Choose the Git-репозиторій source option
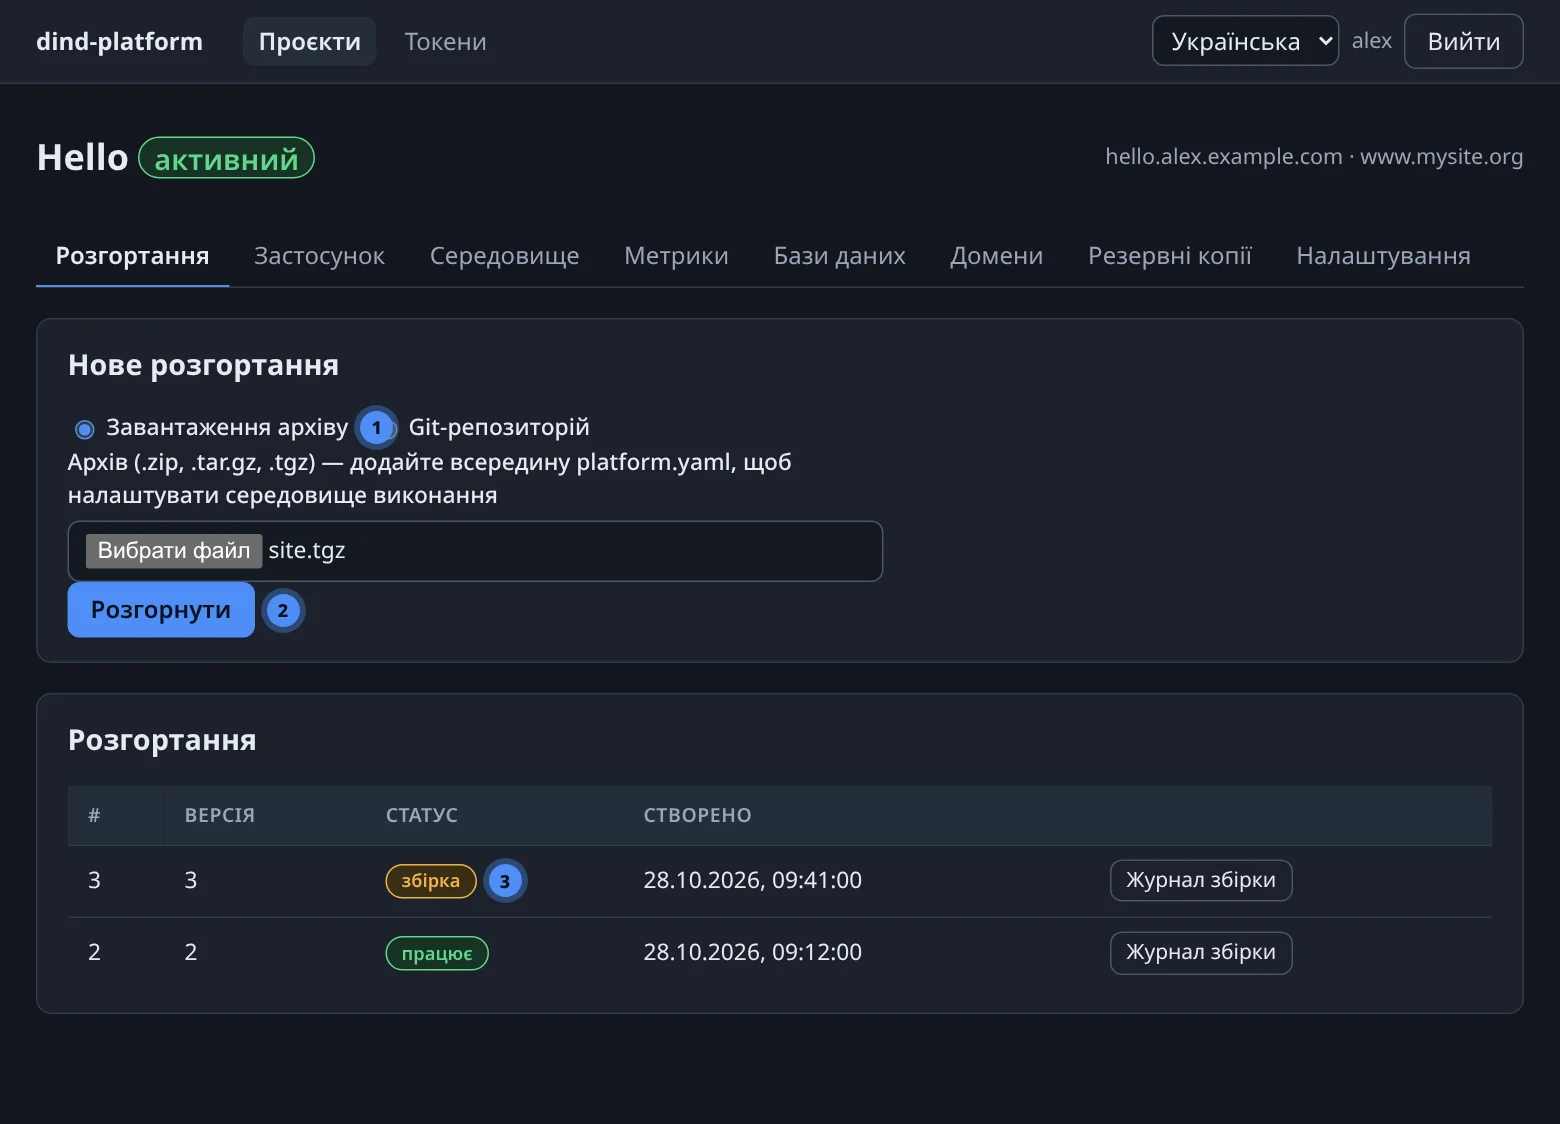The image size is (1560, 1124). [499, 427]
